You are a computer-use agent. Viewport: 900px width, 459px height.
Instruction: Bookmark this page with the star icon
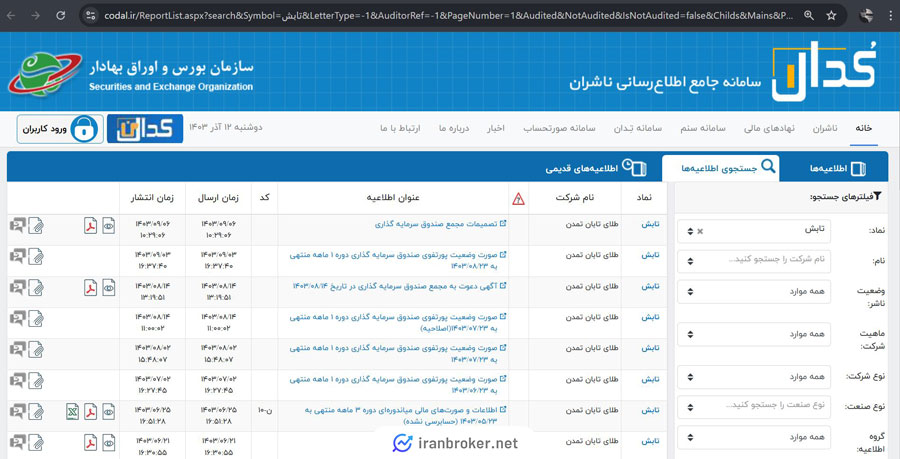pos(831,15)
